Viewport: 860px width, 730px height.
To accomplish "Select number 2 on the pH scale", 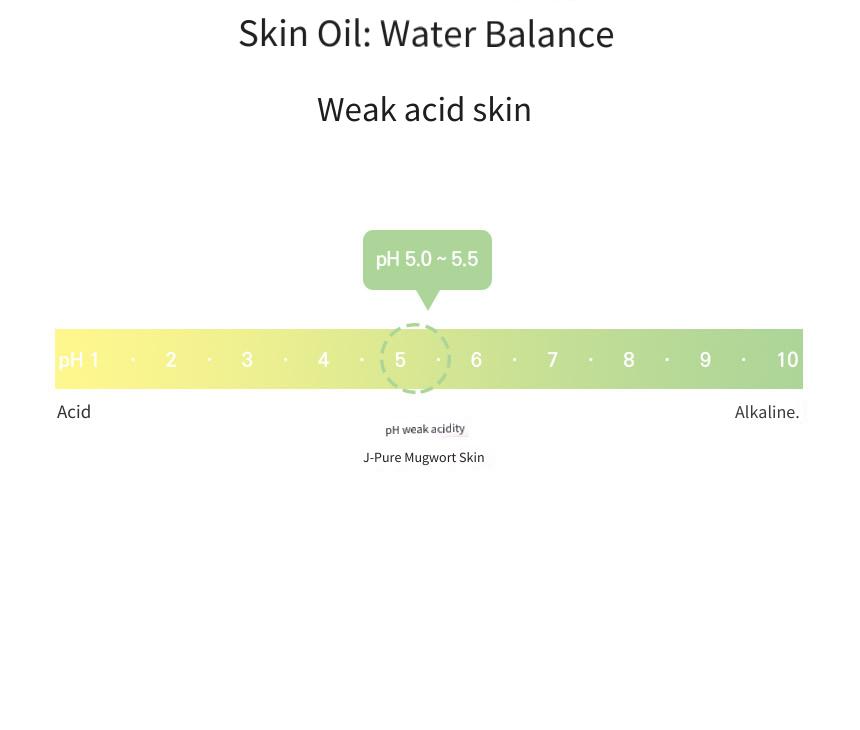I will coord(171,360).
